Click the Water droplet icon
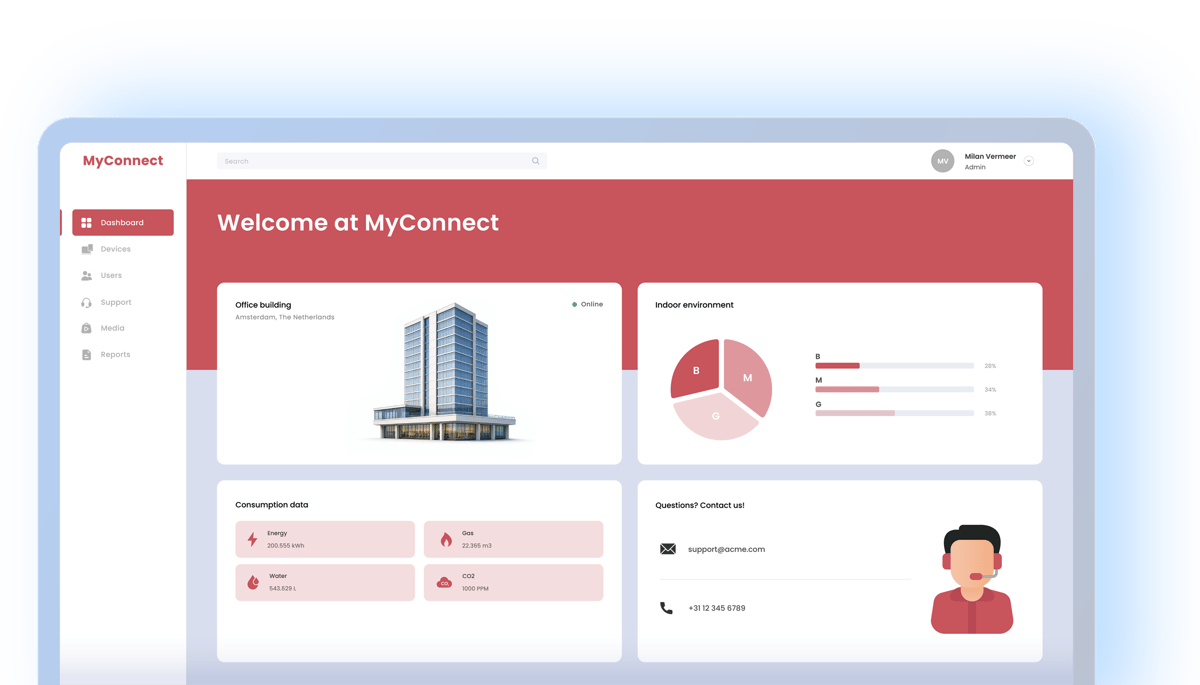This screenshot has height=685, width=1200. coord(252,582)
